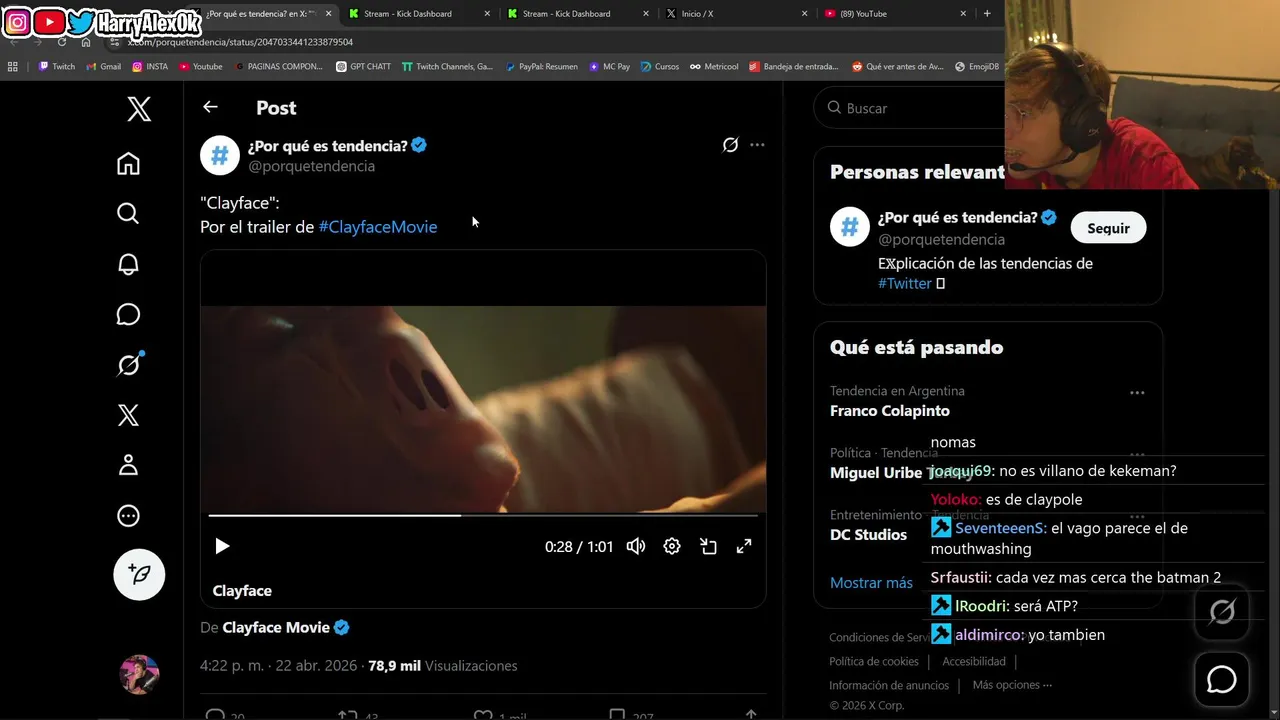This screenshot has width=1280, height=720.
Task: Go to X home via sidebar house icon
Action: coord(128,163)
